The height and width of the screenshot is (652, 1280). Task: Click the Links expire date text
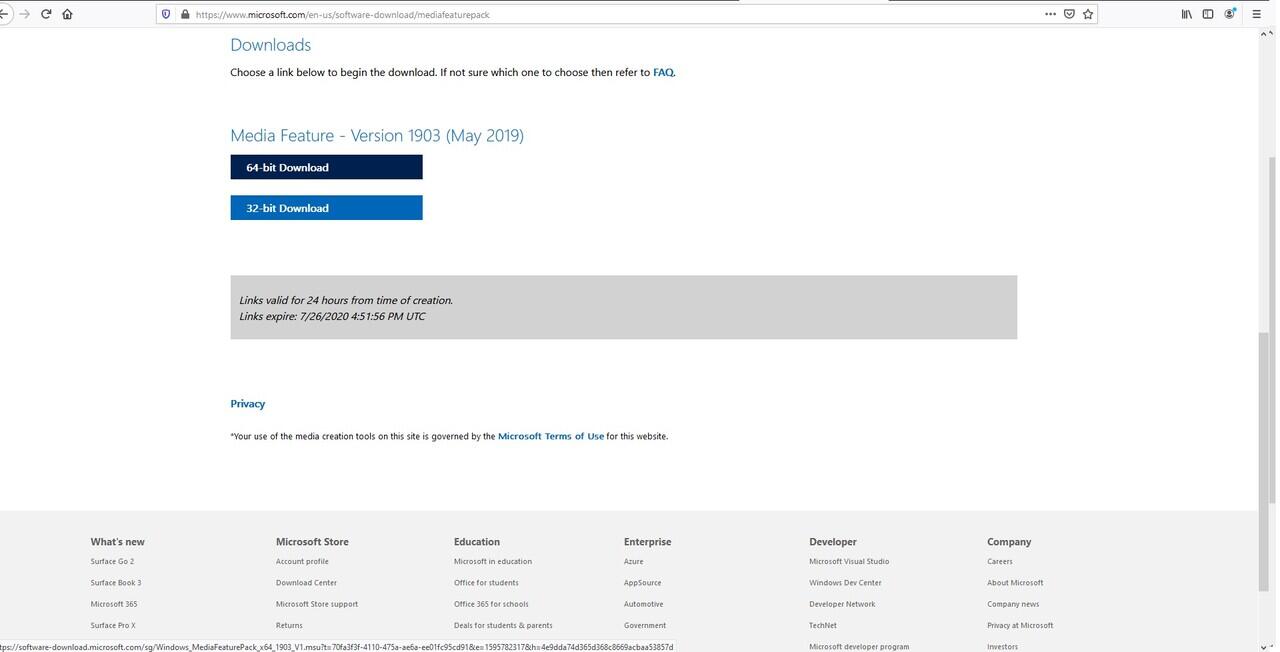(x=332, y=316)
